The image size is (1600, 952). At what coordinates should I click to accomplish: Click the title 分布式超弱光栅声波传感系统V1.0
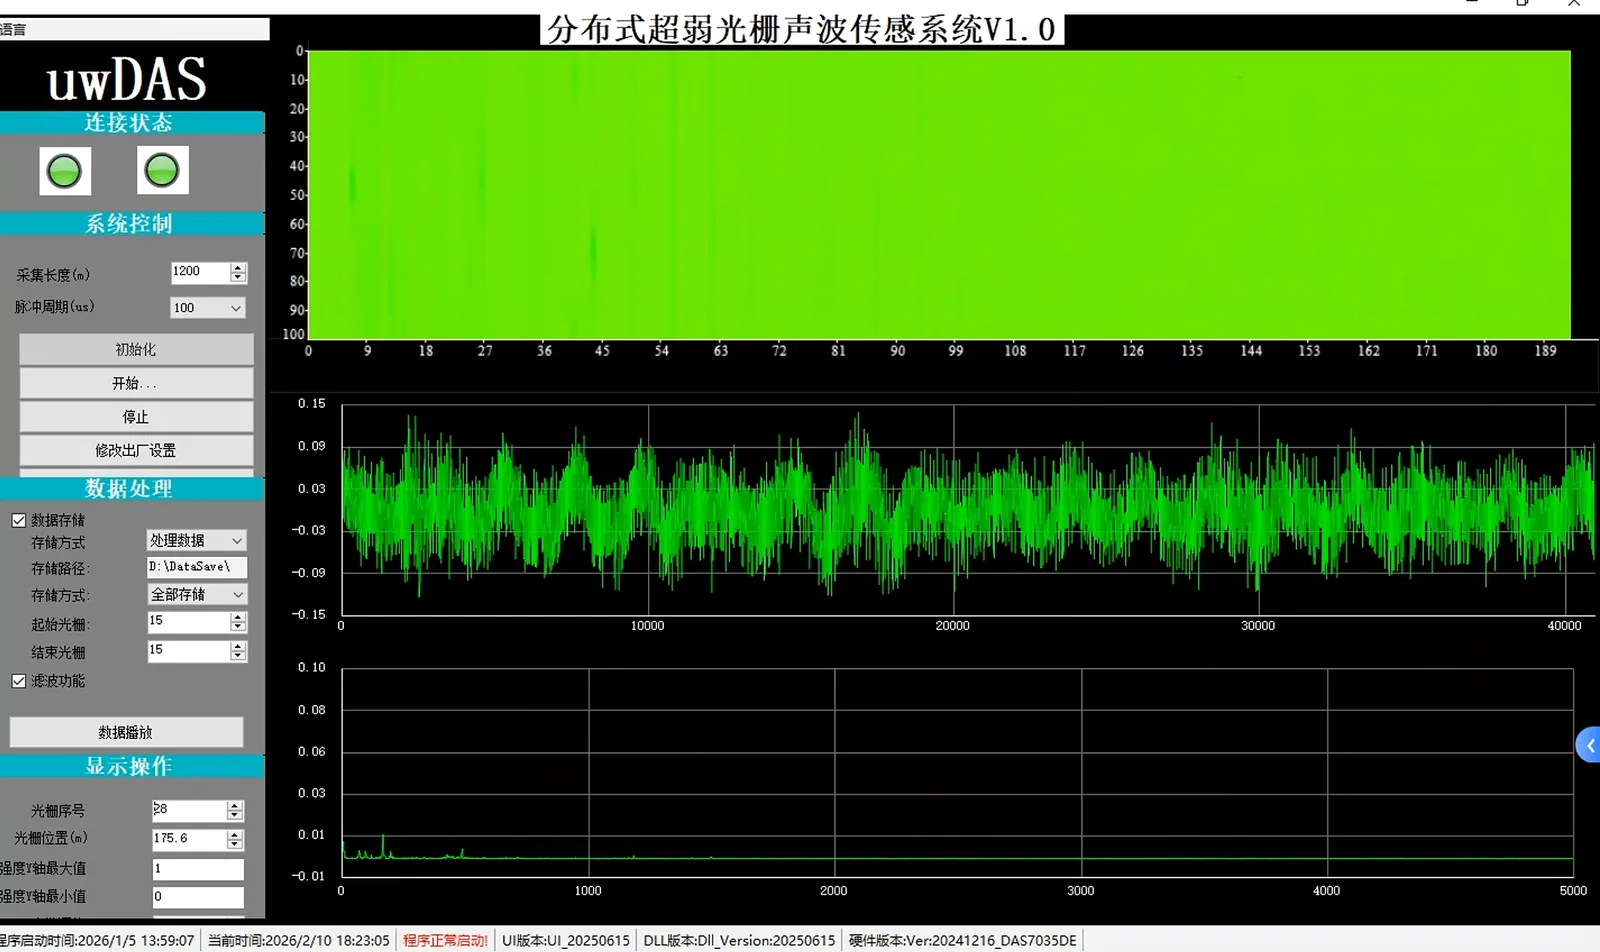802,29
